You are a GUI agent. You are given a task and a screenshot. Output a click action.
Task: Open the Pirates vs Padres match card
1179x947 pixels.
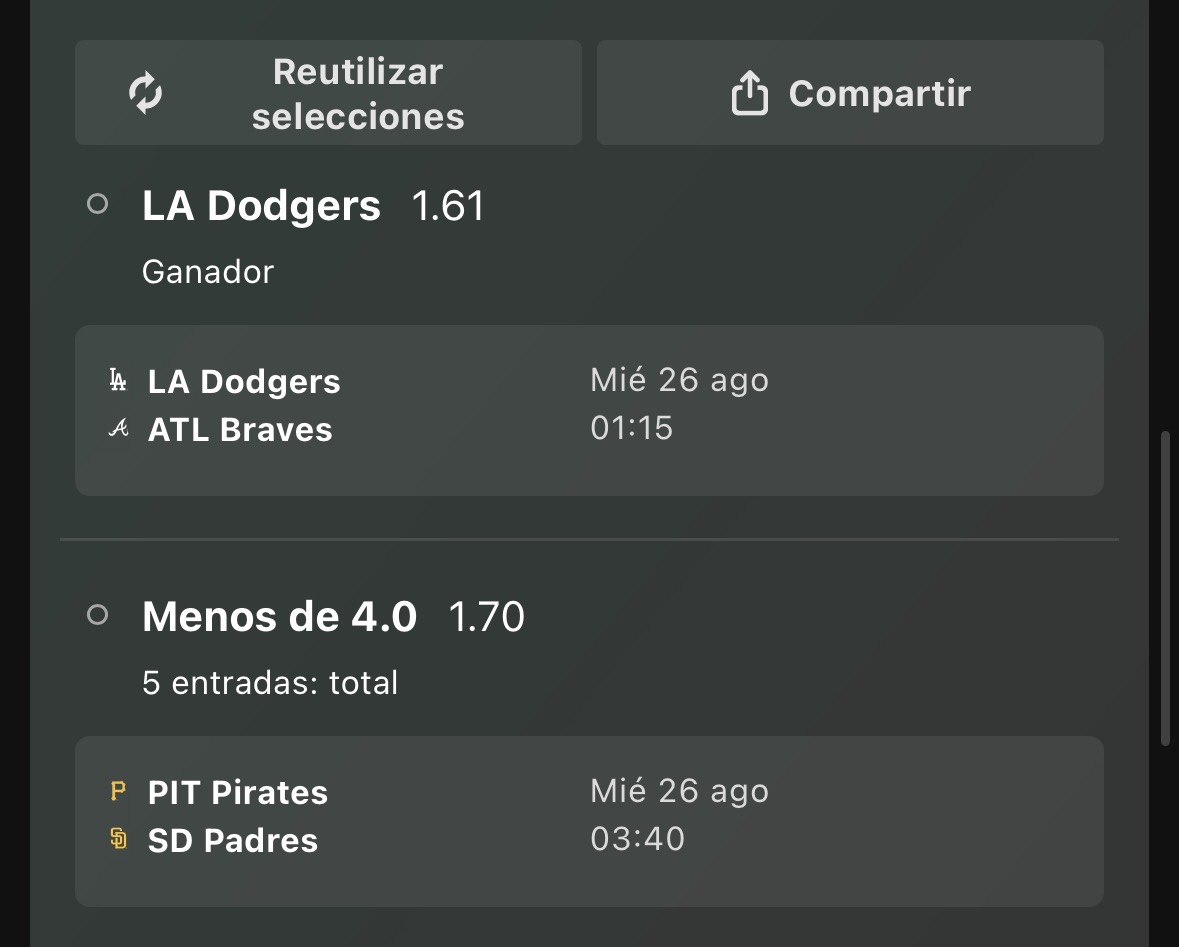590,821
